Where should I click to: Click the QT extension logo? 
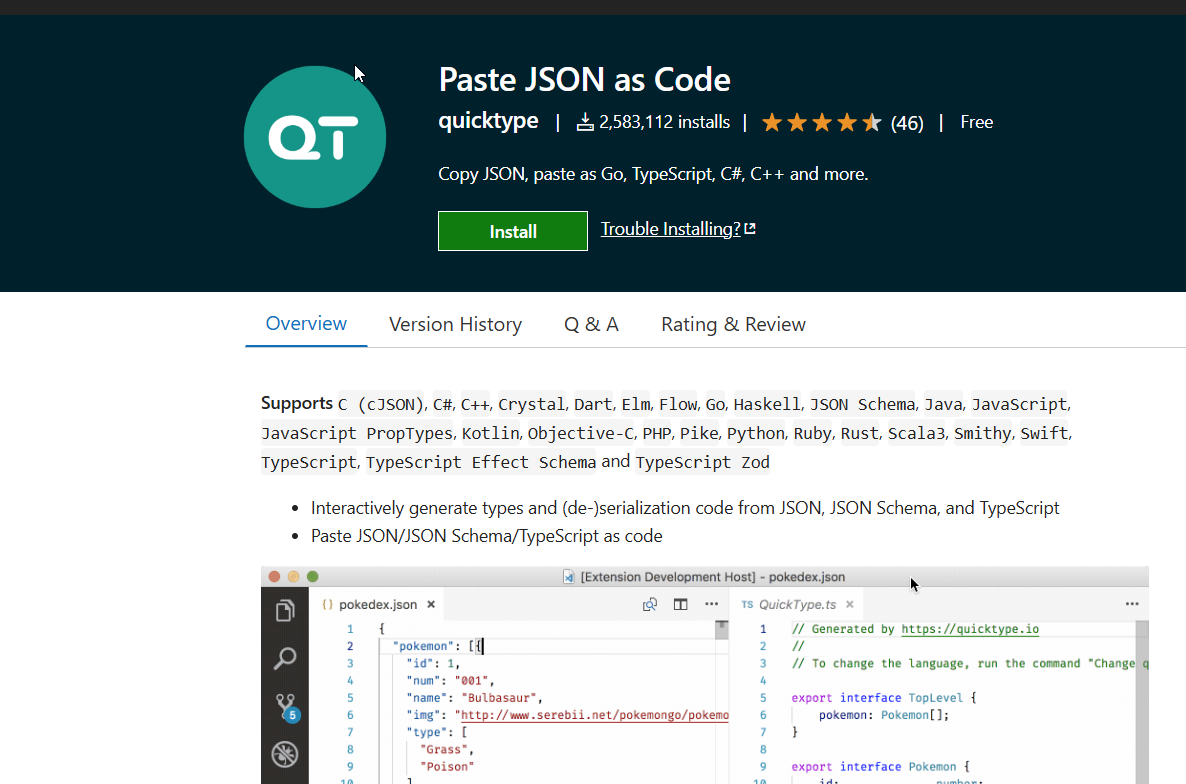(x=315, y=137)
